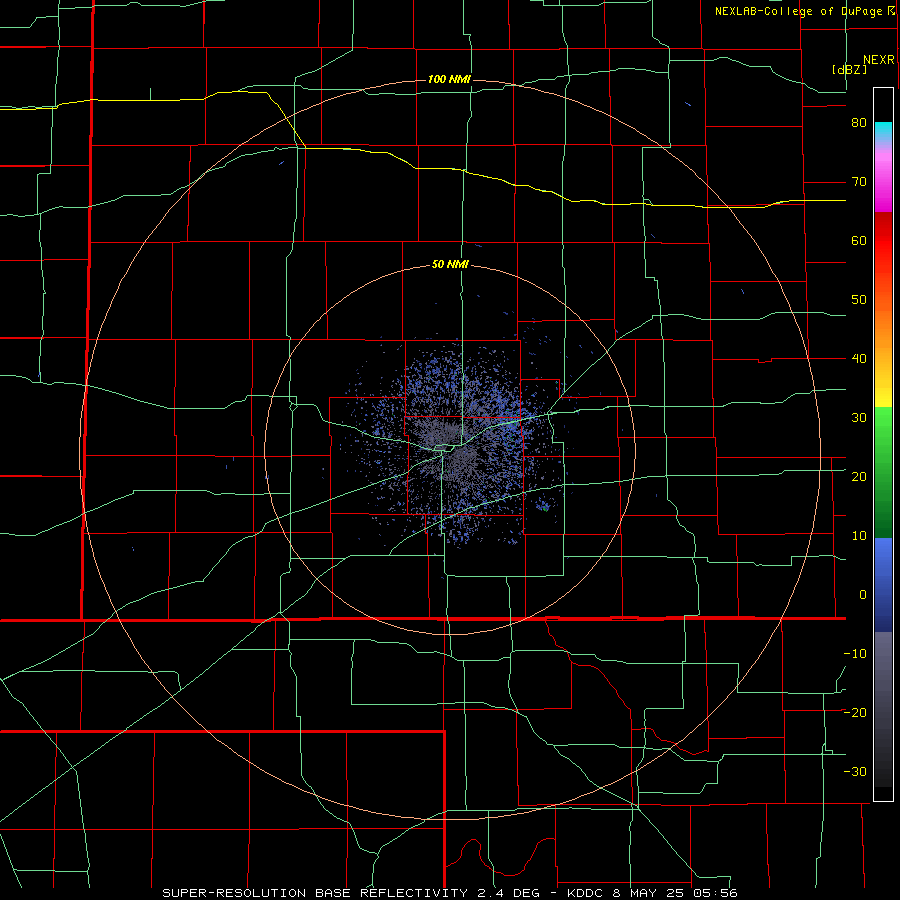Click the -10 value on the dBZ scale

click(x=855, y=654)
